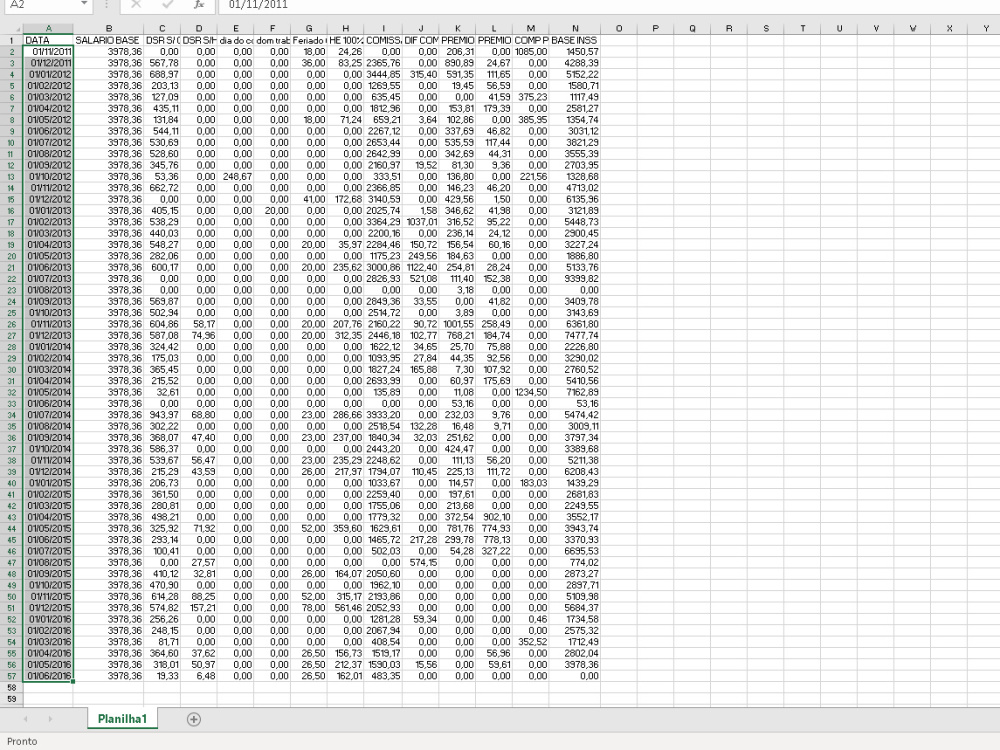The height and width of the screenshot is (750, 1000).
Task: Click the date cell 01/10/2012
Action: click(48, 177)
